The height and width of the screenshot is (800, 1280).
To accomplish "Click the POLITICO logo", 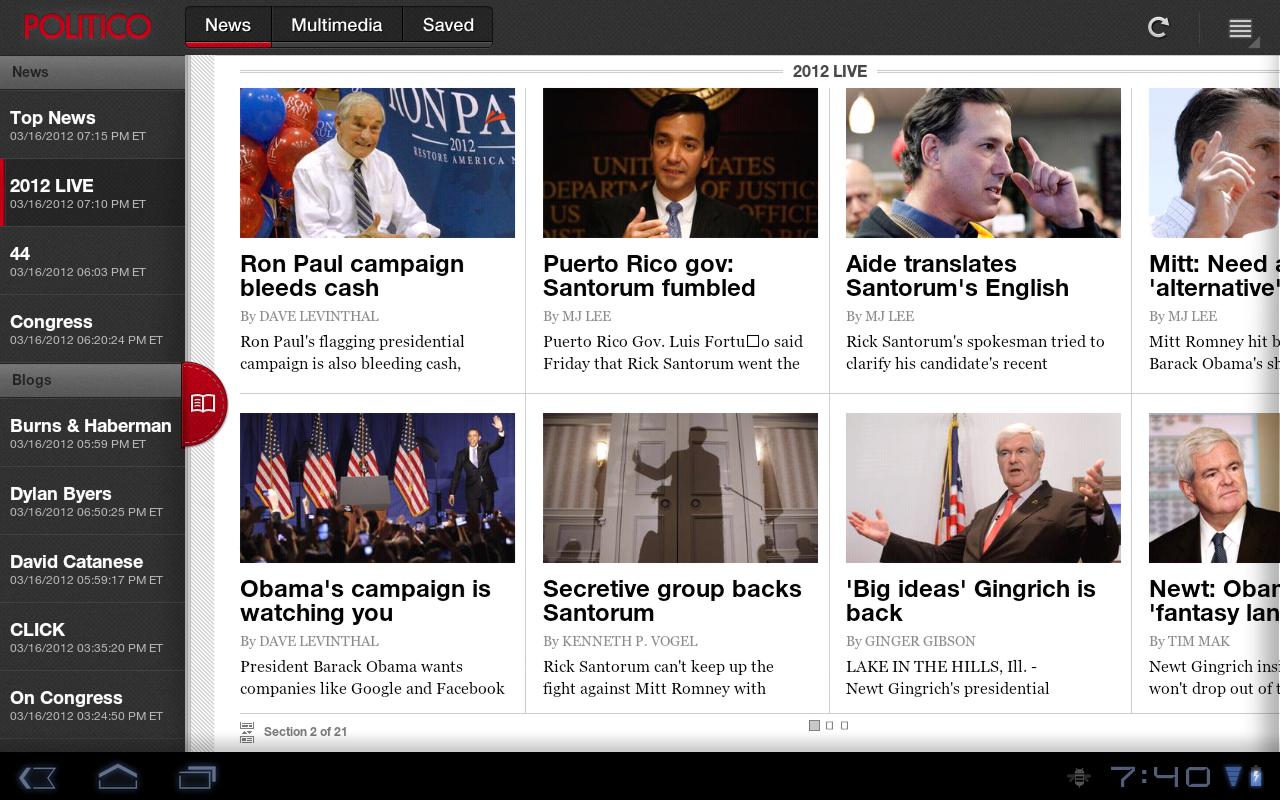I will pyautogui.click(x=88, y=27).
